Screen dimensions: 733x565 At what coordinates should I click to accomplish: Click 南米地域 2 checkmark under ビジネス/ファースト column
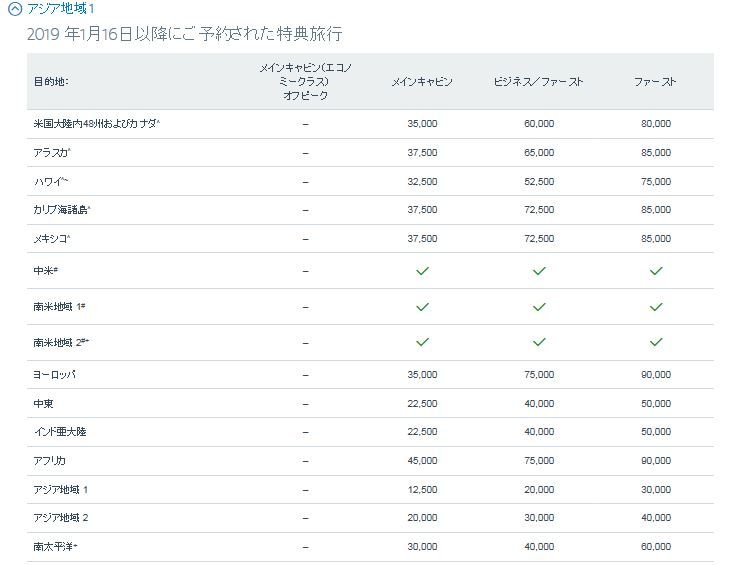(x=539, y=342)
